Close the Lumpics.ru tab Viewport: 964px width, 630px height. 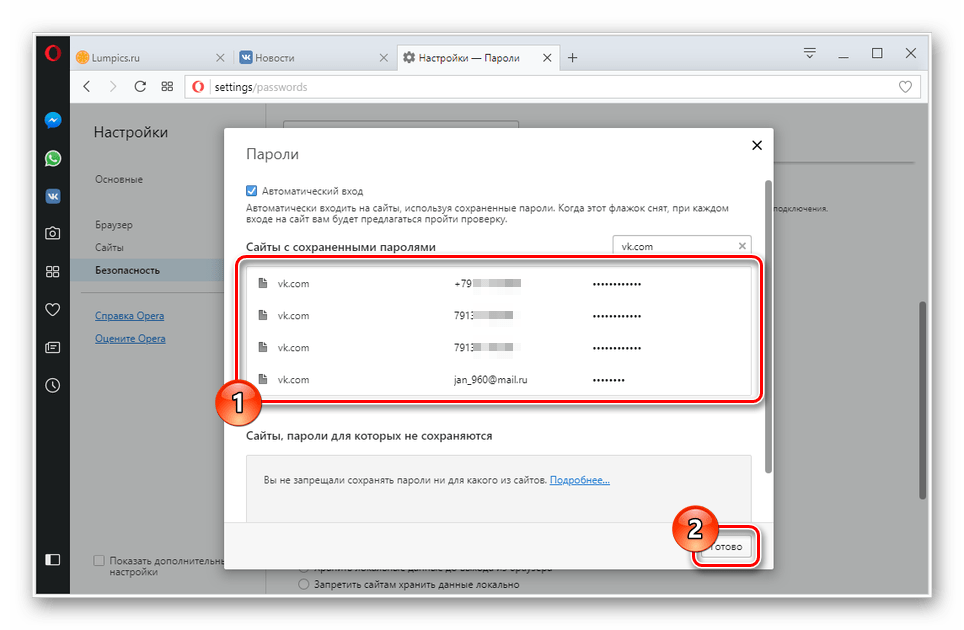click(220, 58)
